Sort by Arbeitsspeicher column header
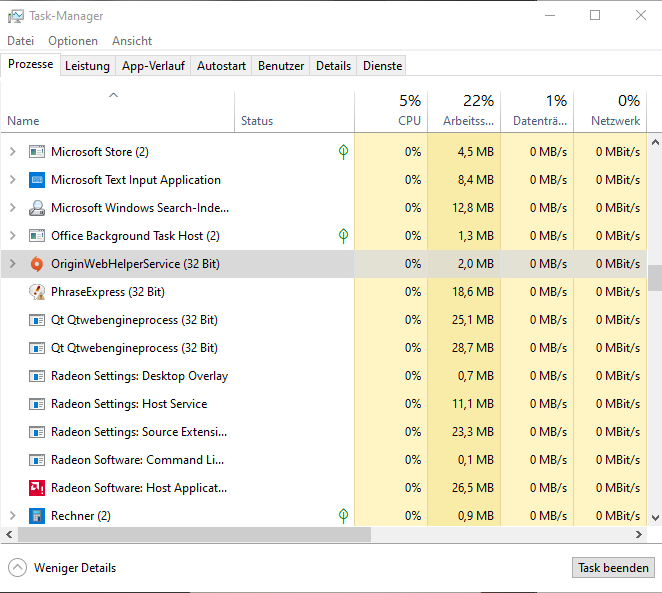 coord(464,110)
